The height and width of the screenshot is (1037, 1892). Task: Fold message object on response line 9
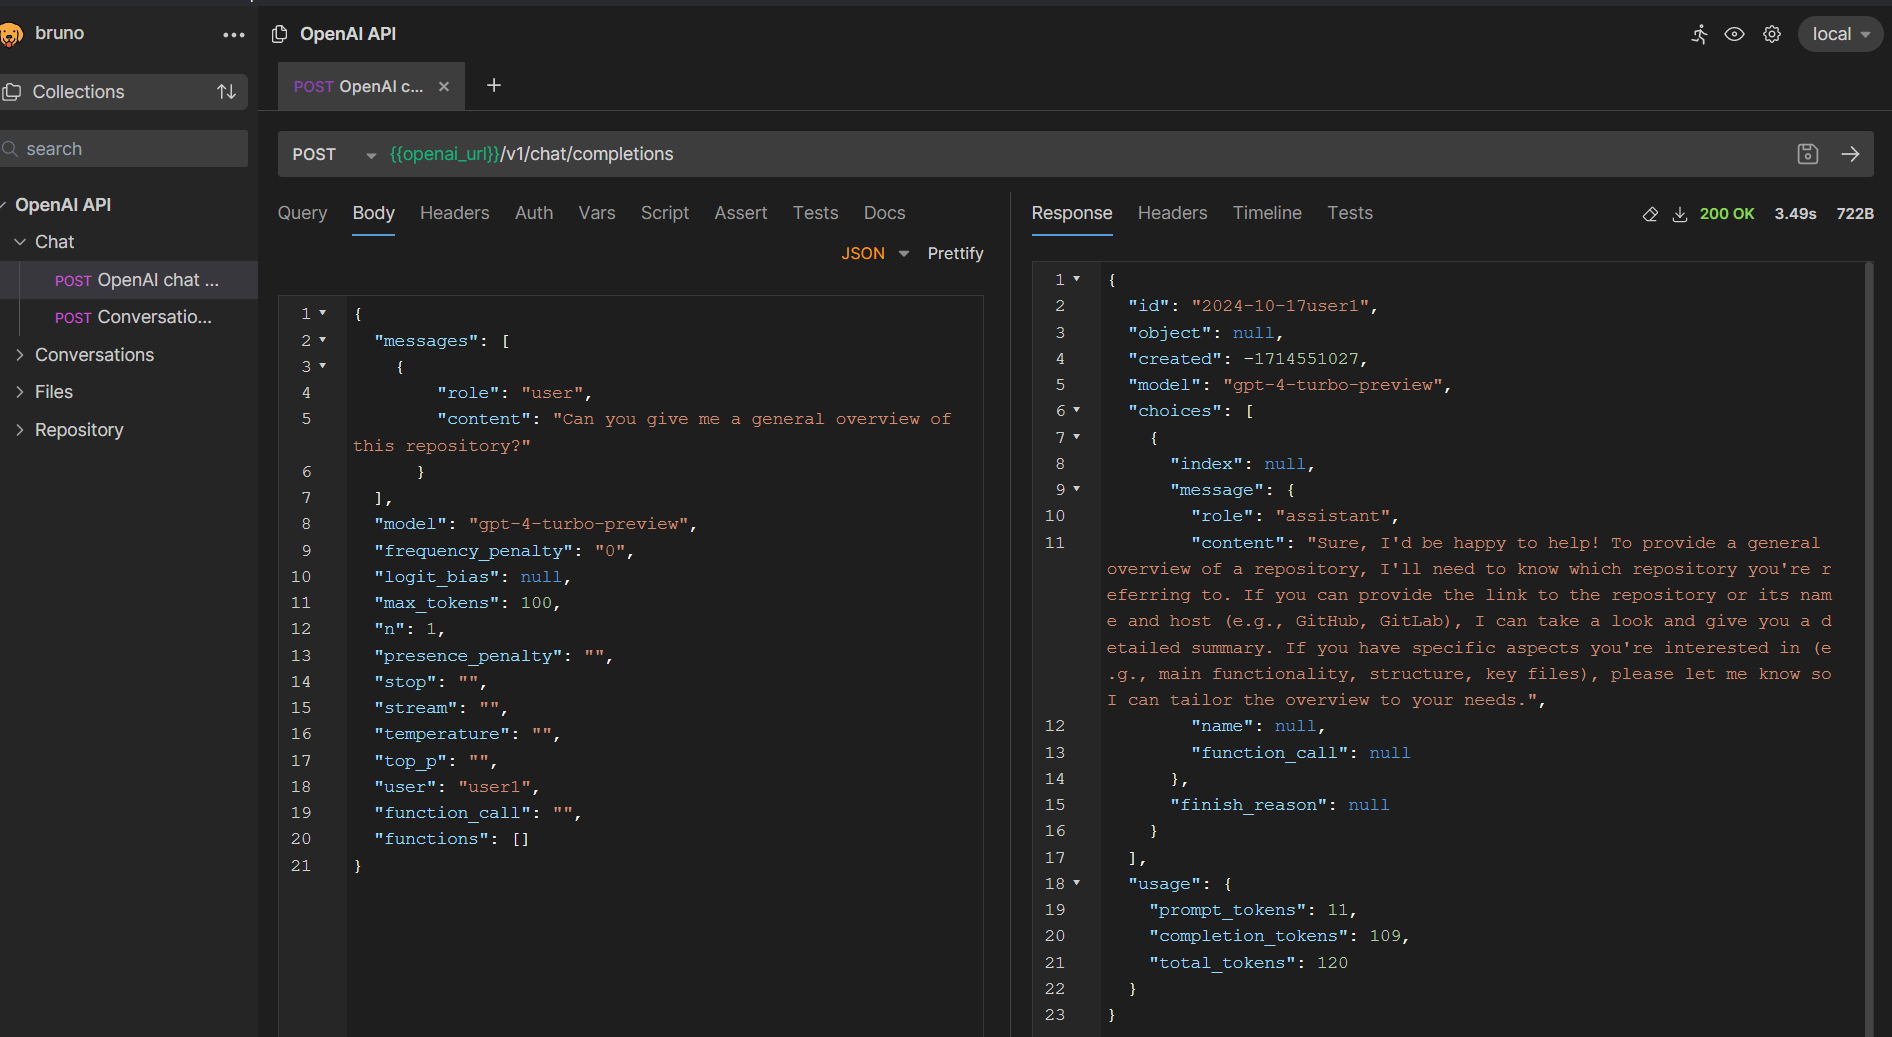[1077, 489]
